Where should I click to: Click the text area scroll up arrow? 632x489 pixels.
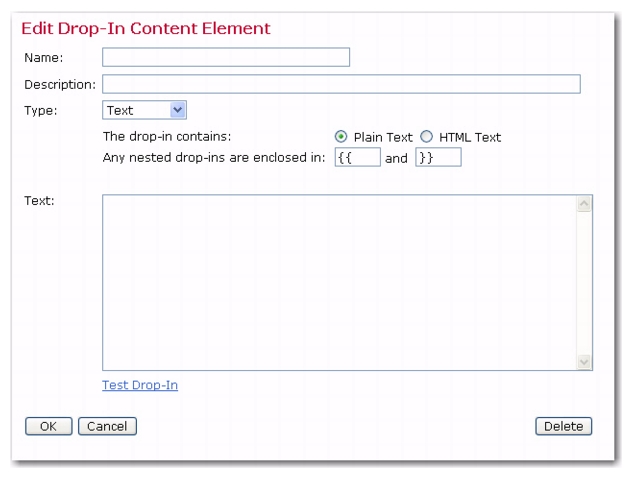point(584,204)
